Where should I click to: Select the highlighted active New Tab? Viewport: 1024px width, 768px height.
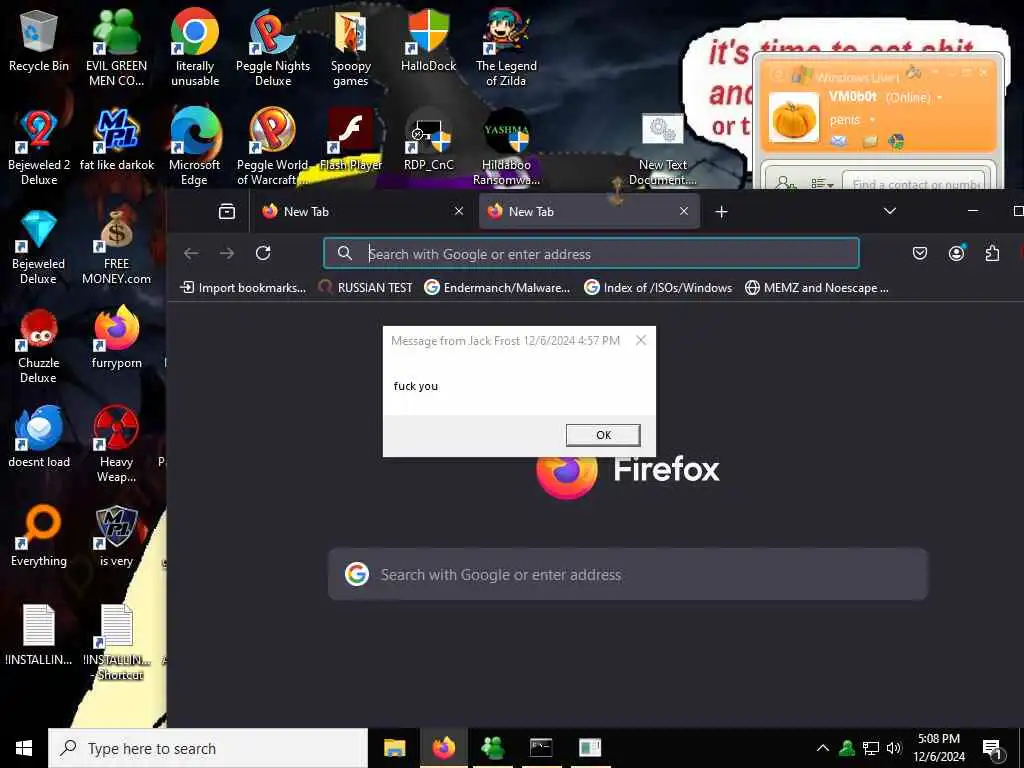pos(590,211)
